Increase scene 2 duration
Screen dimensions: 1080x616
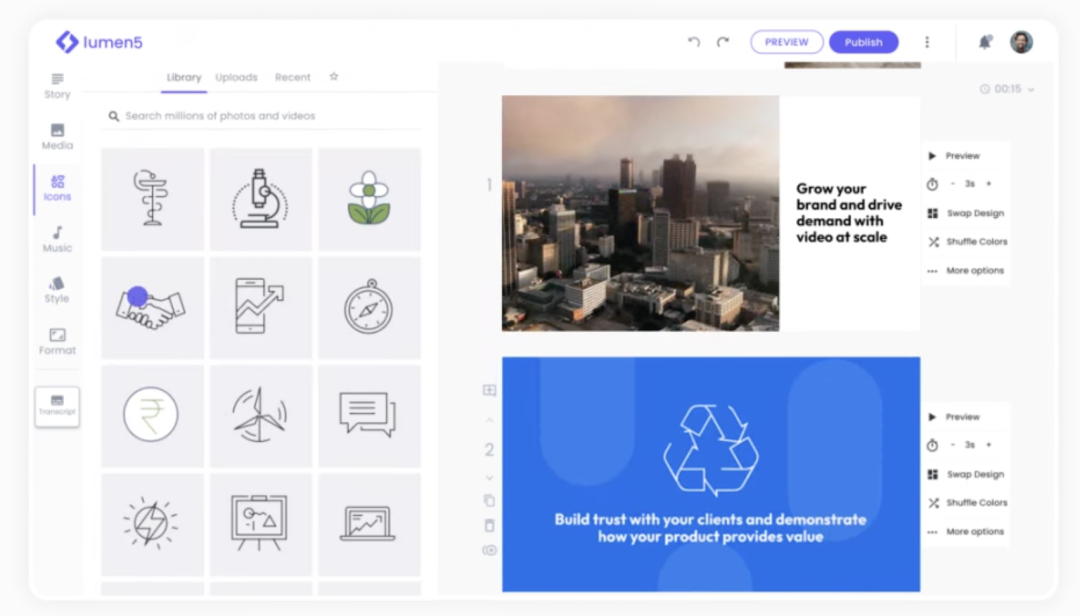coord(988,445)
